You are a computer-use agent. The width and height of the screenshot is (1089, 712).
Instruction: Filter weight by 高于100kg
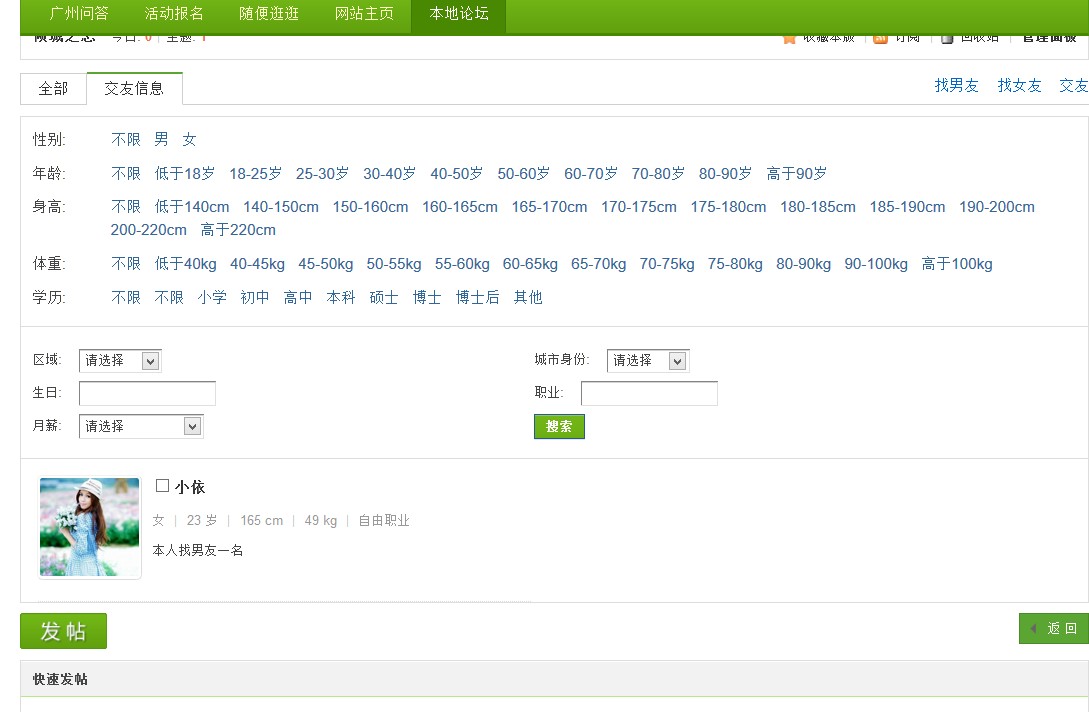click(x=957, y=264)
